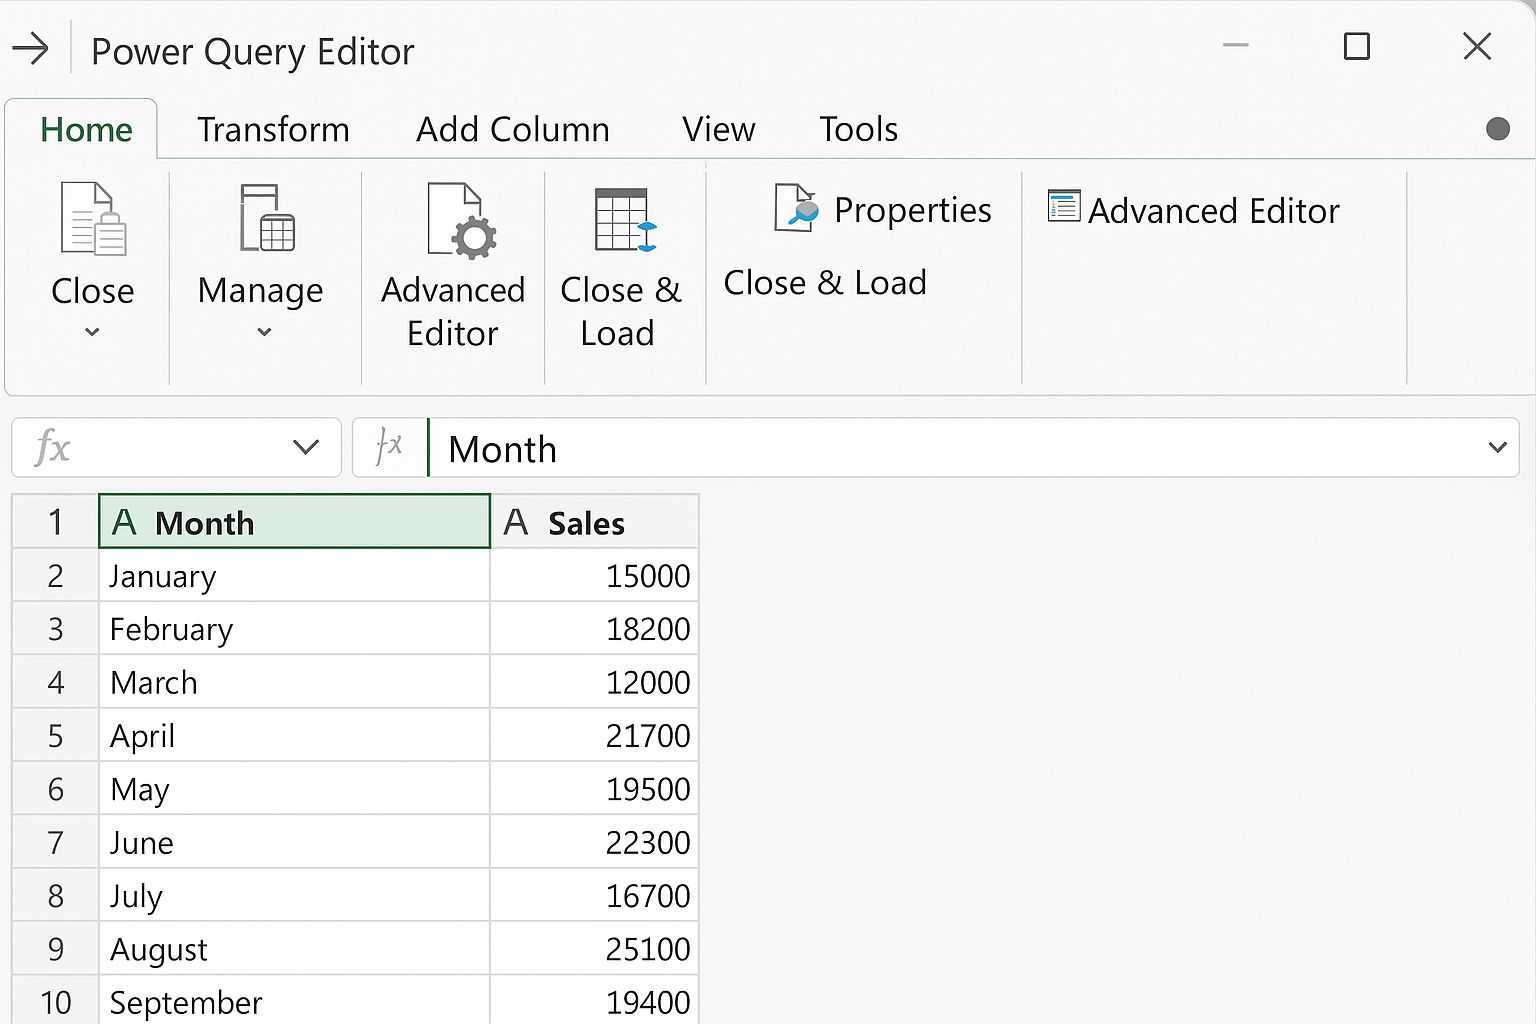Open the Add Column tab

513,129
